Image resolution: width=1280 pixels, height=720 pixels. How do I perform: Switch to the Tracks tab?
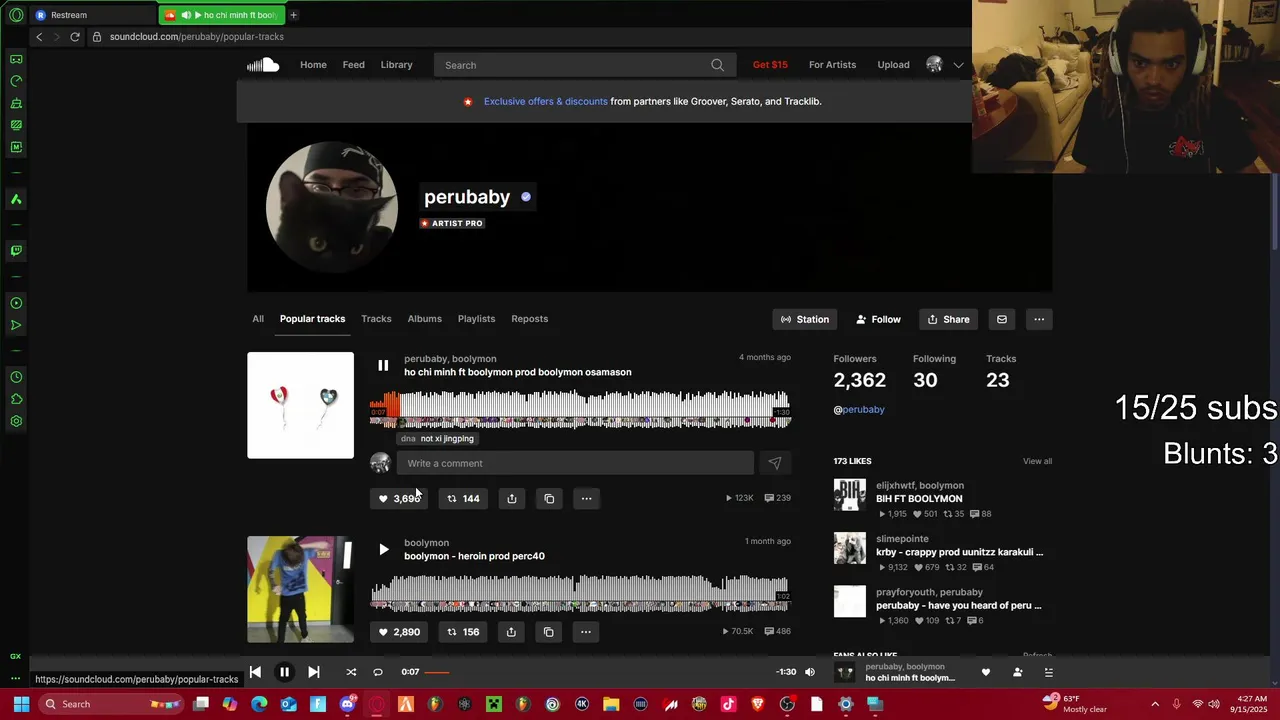(x=376, y=319)
